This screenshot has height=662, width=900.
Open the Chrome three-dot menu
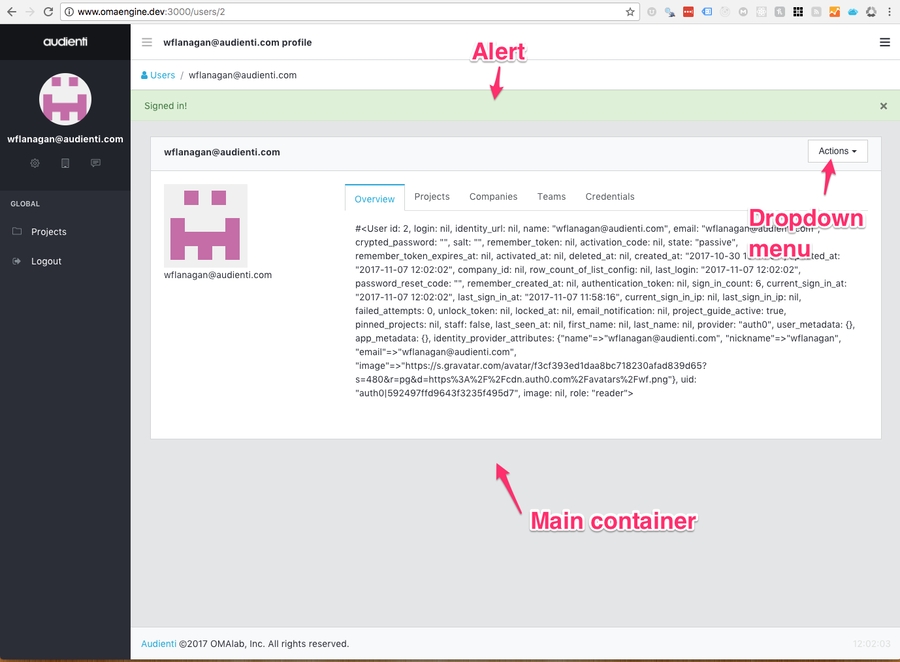(x=890, y=12)
